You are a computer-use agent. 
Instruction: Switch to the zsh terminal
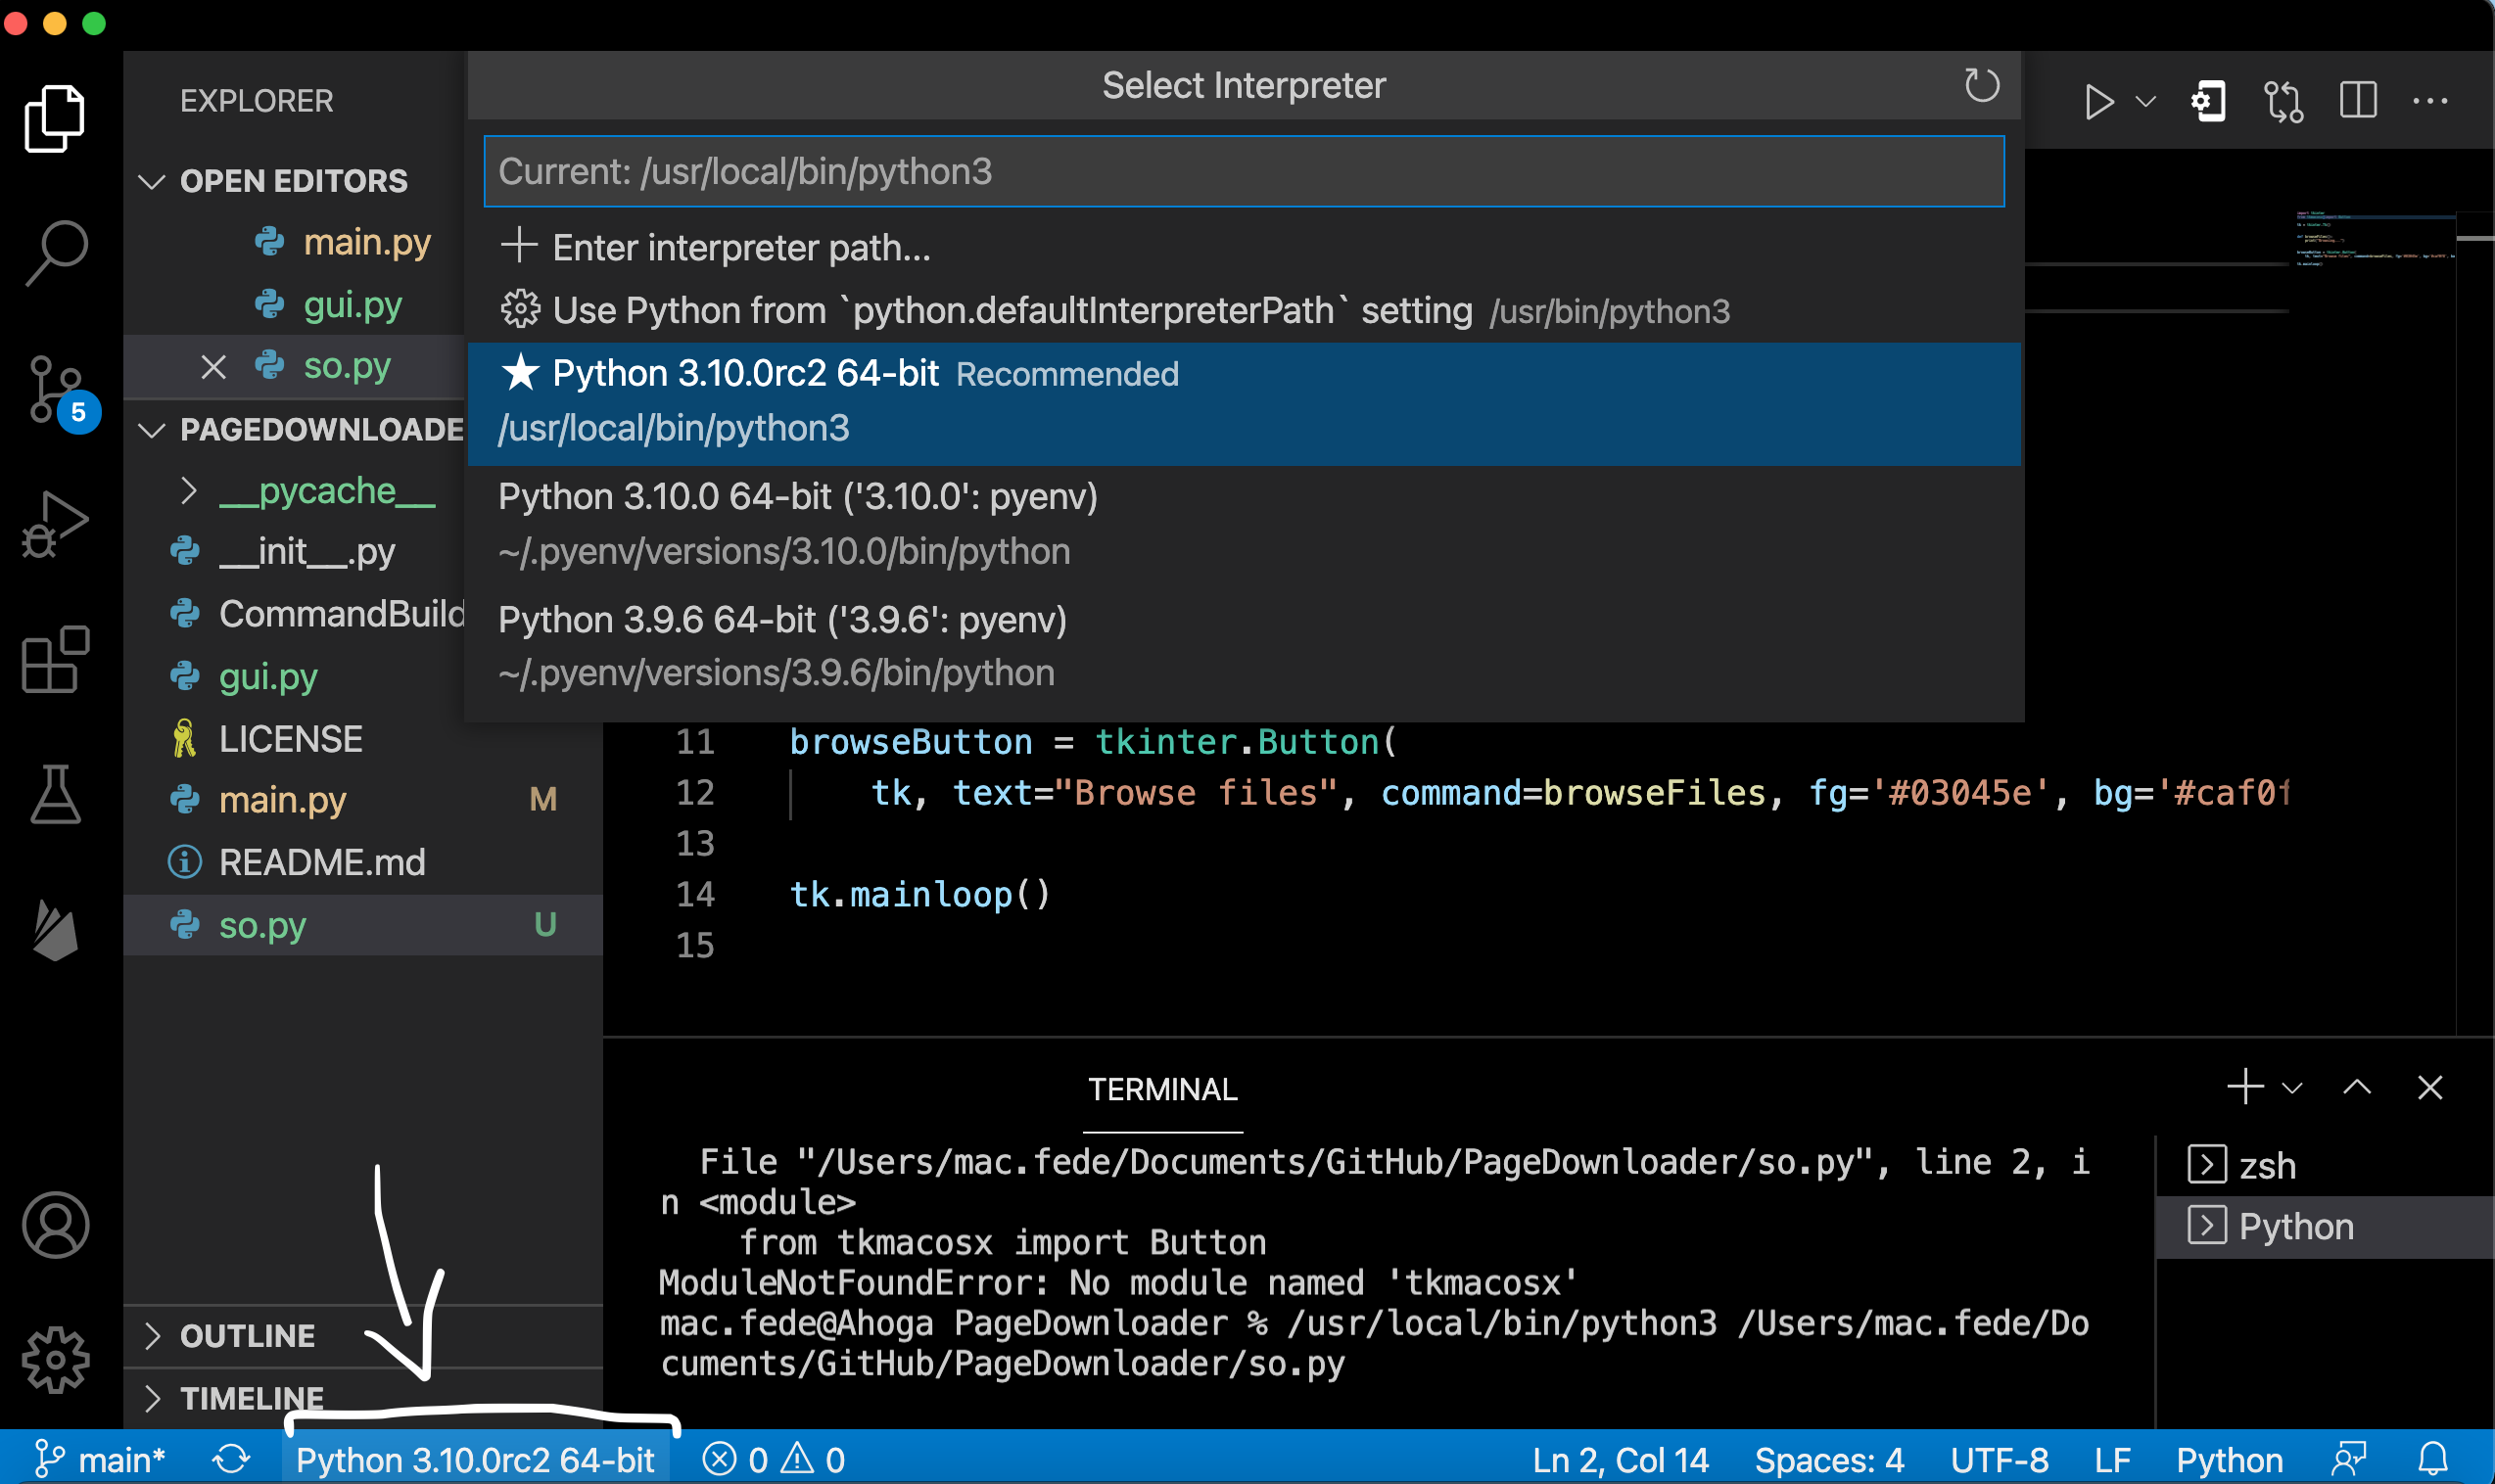pyautogui.click(x=2268, y=1164)
